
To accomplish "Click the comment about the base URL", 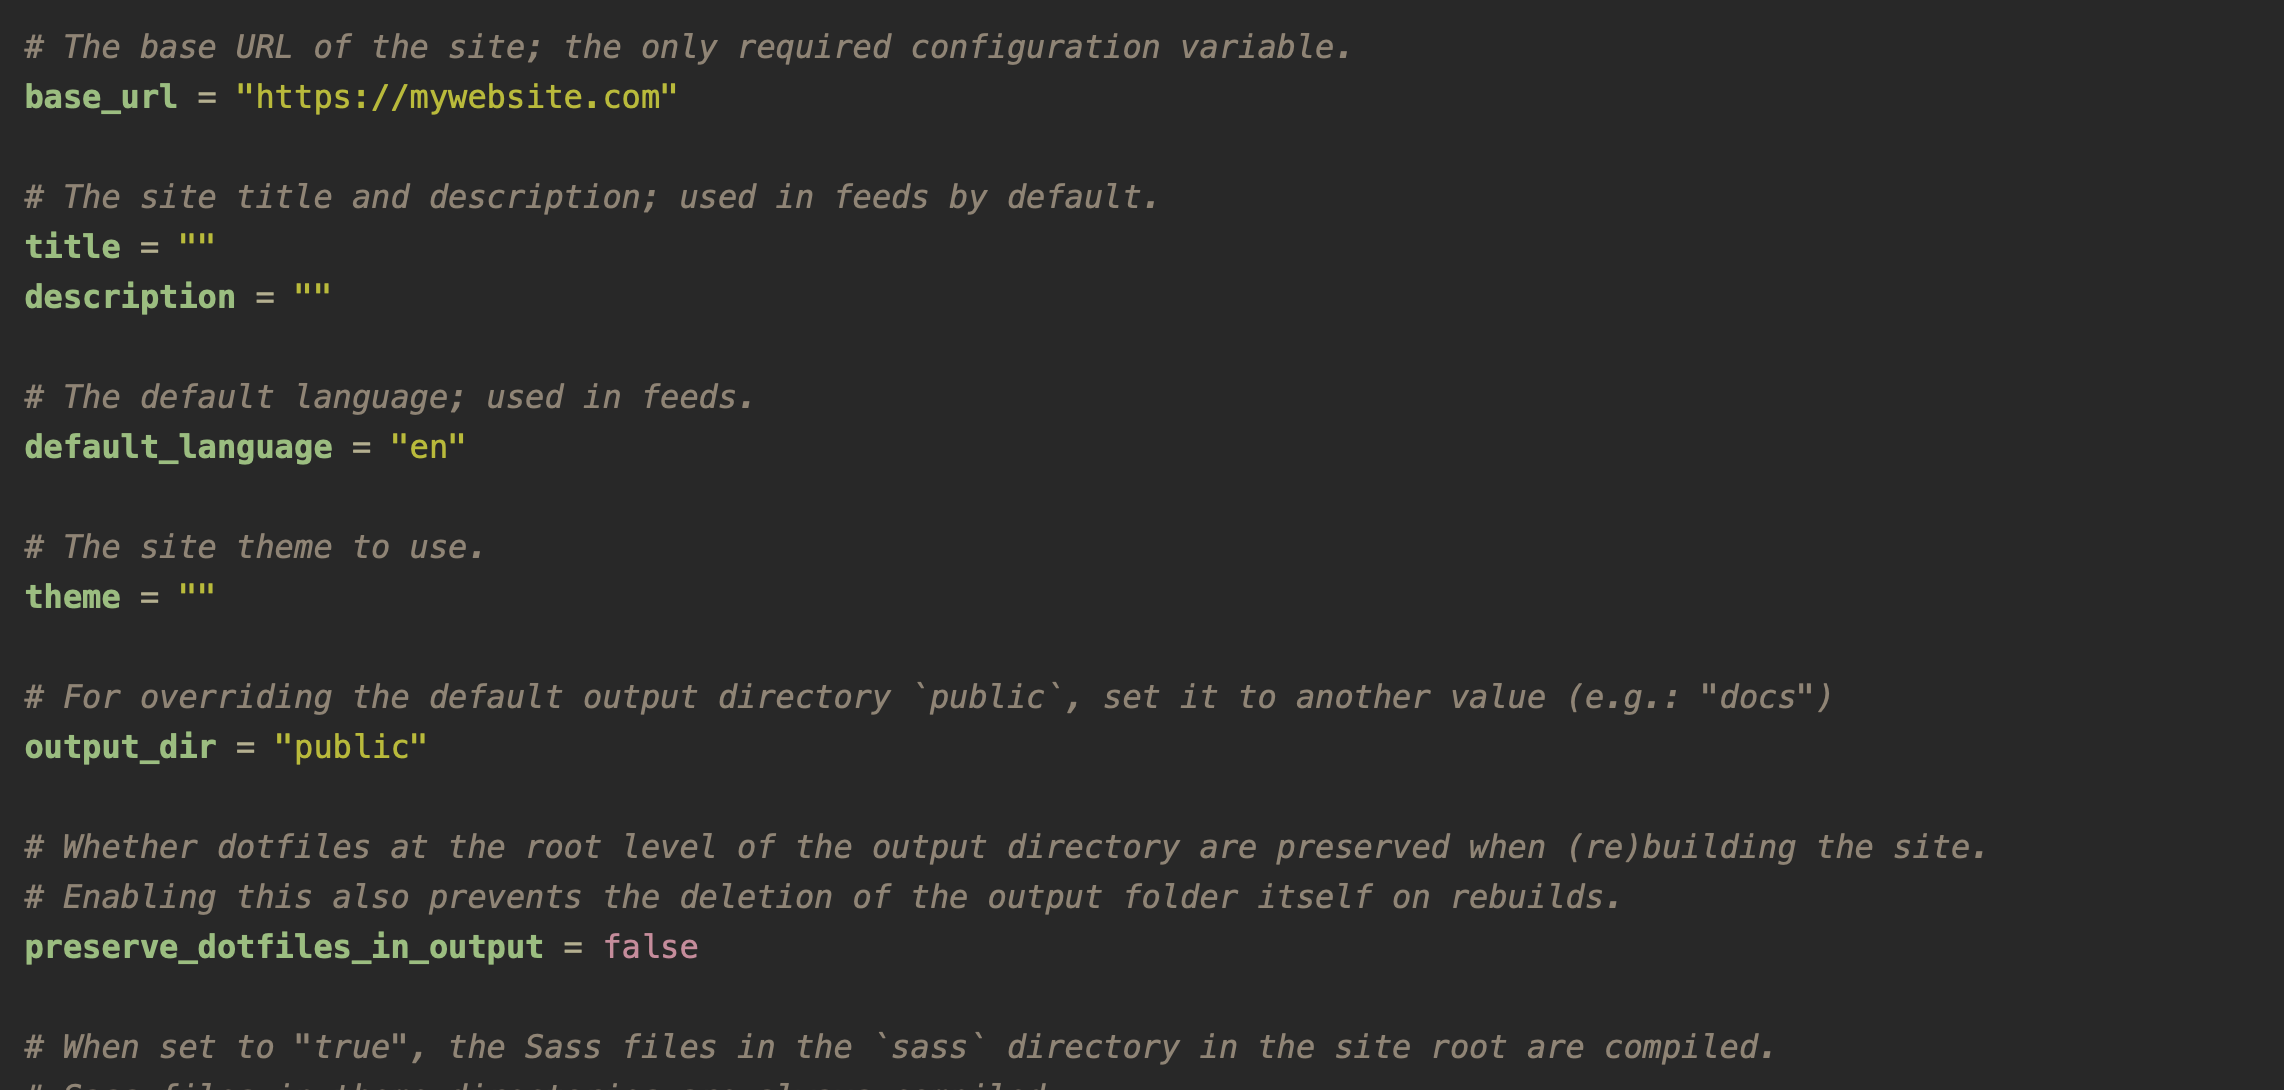I will (688, 47).
